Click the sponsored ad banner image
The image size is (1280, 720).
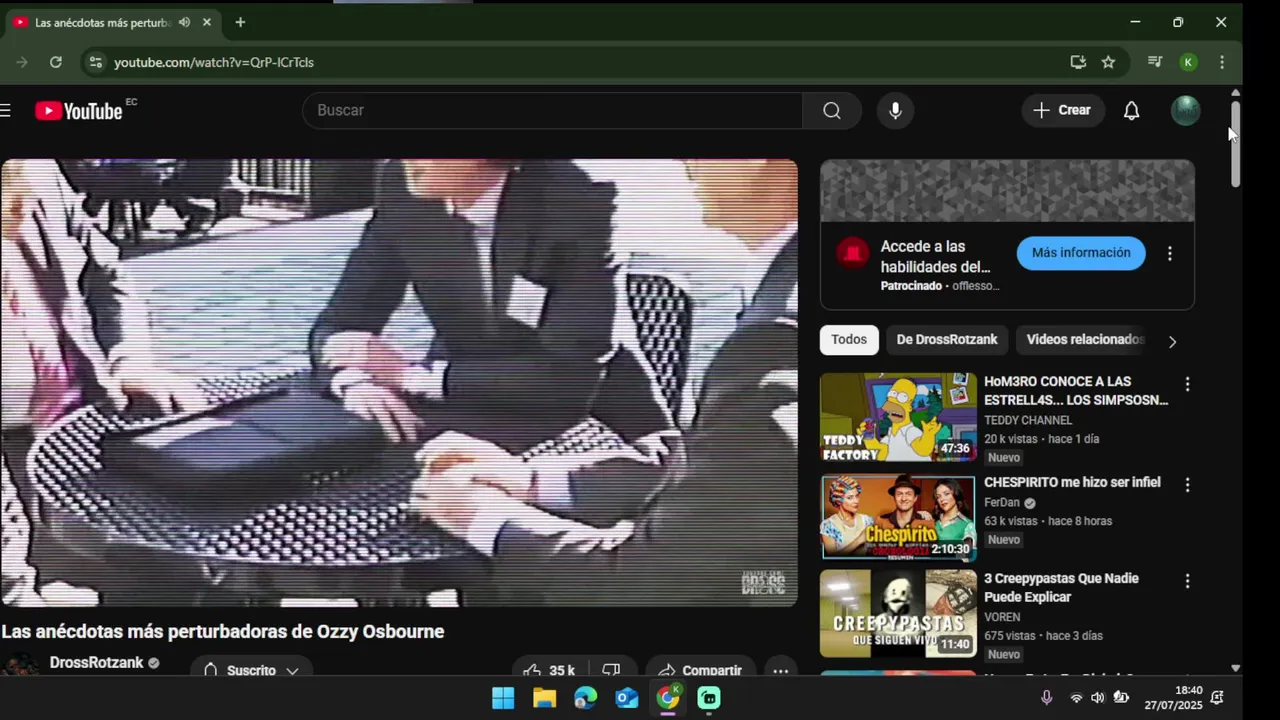[x=1007, y=190]
